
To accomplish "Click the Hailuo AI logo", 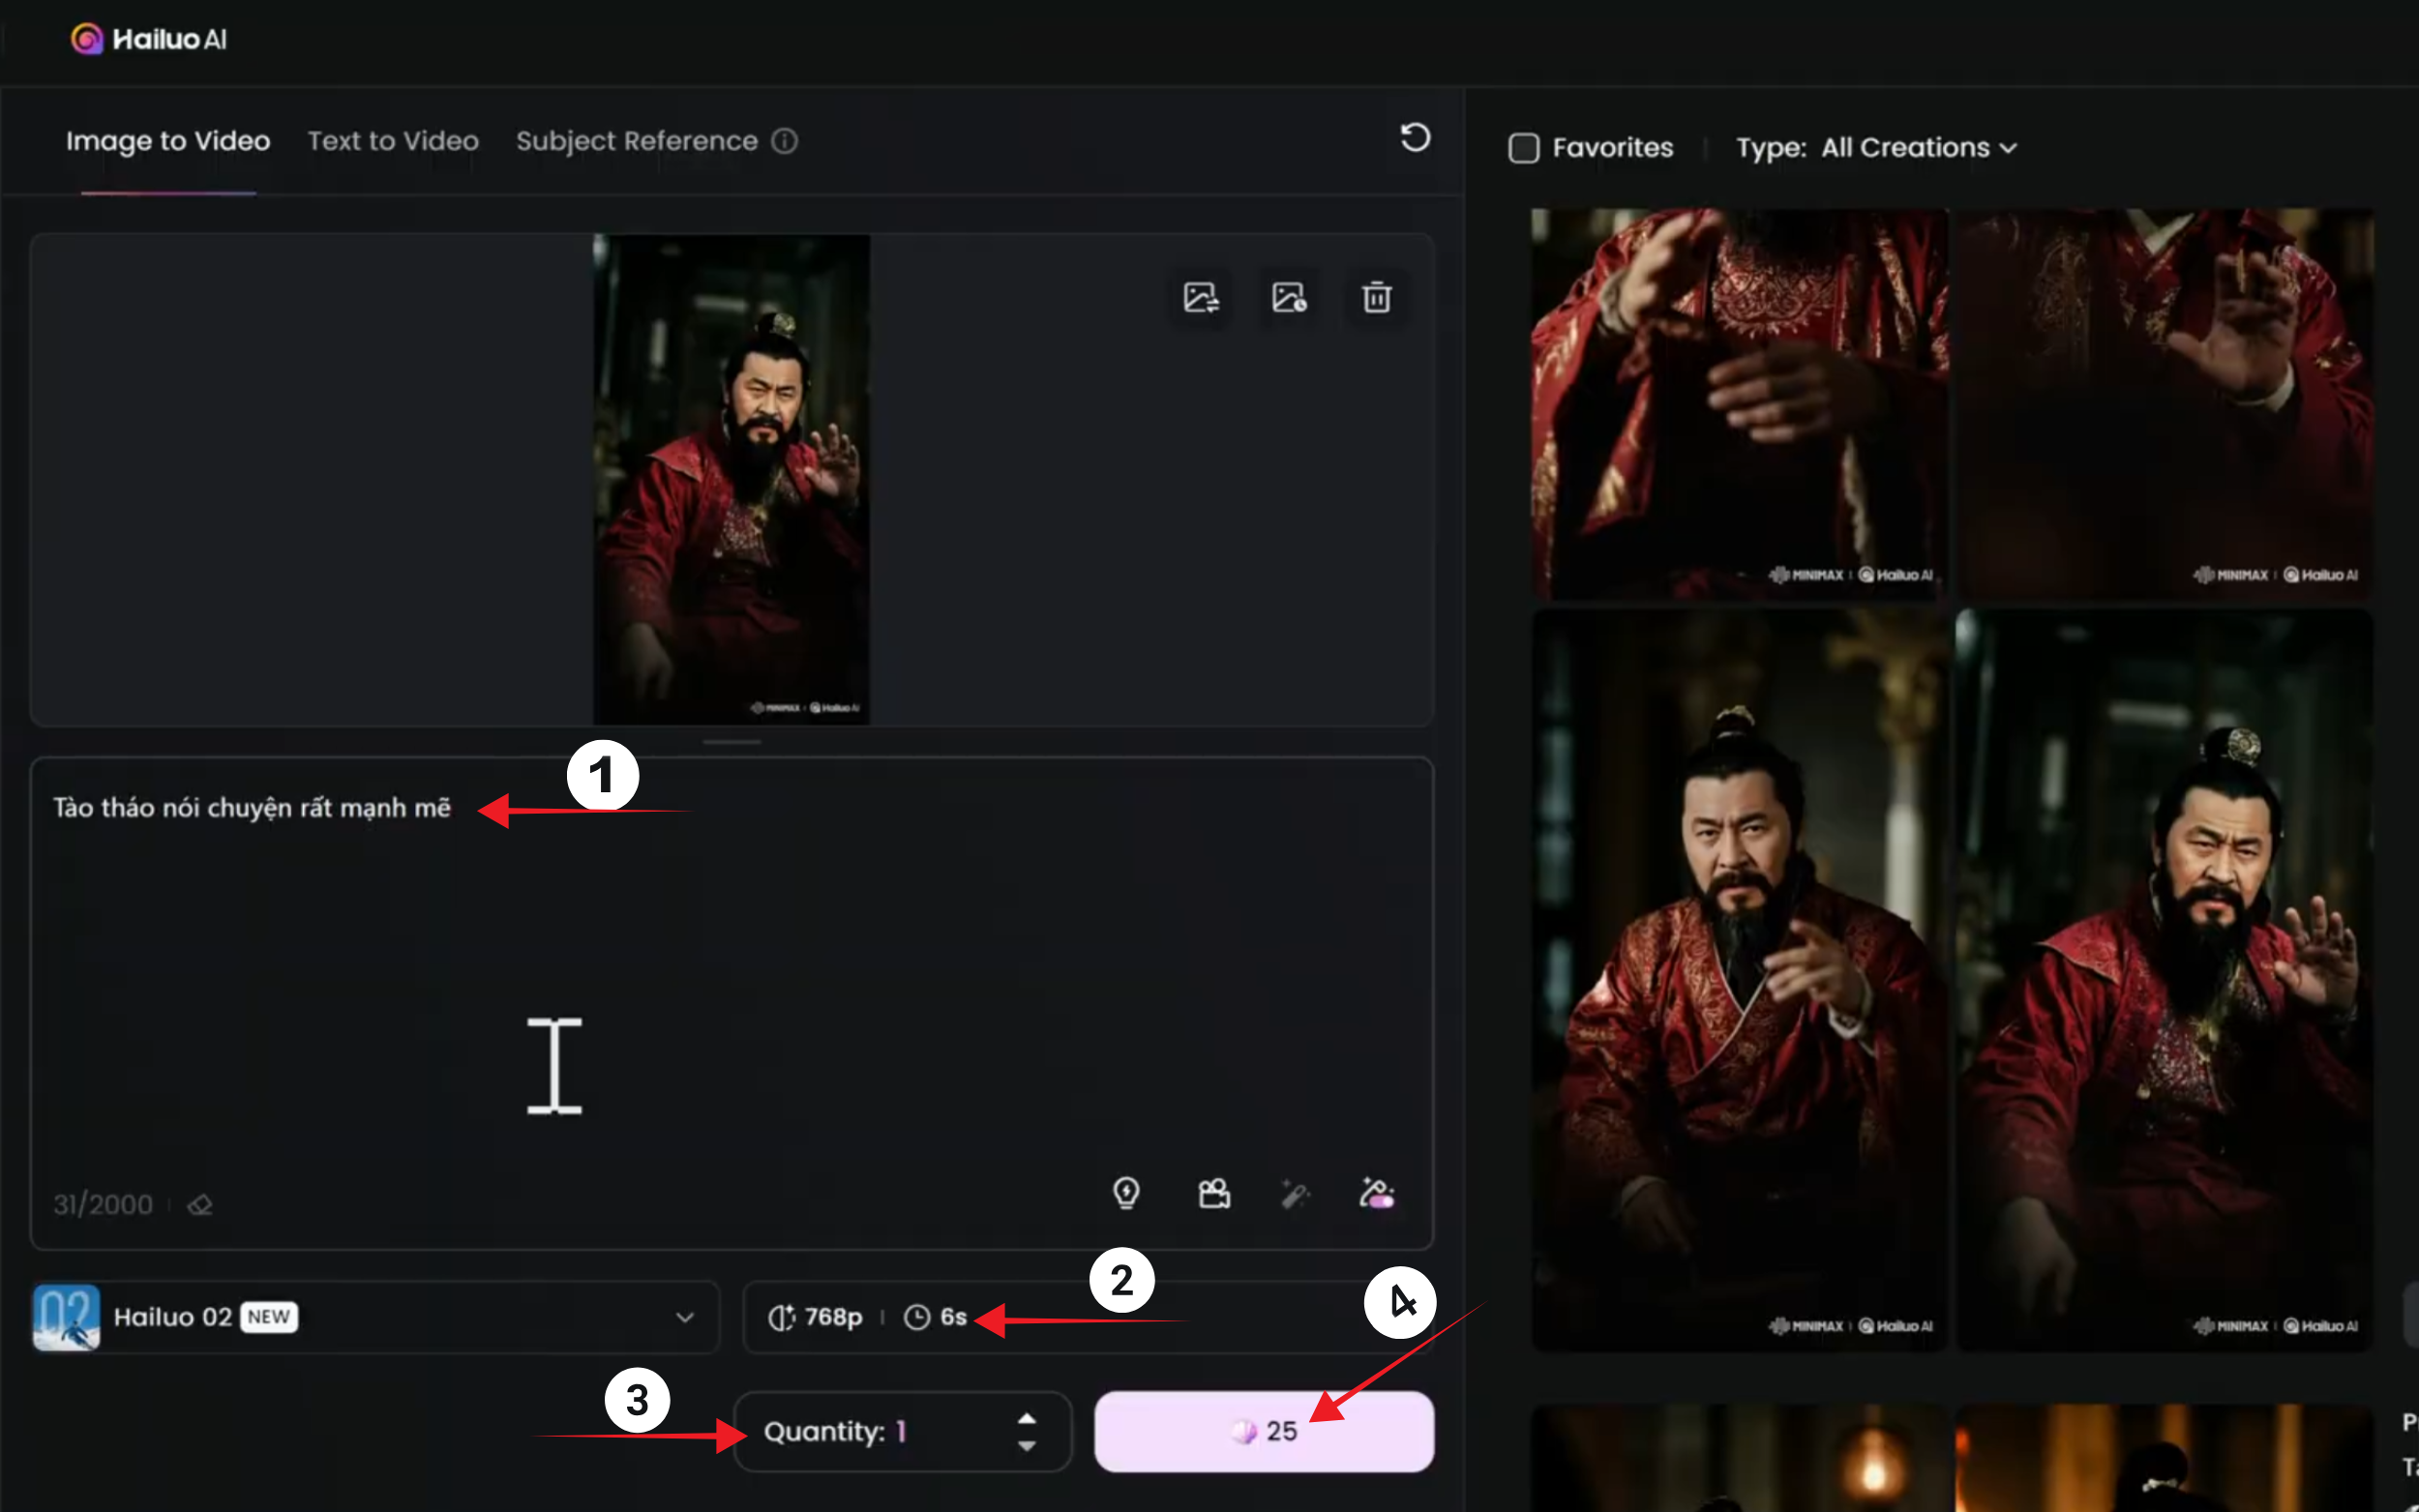I will click(x=149, y=39).
